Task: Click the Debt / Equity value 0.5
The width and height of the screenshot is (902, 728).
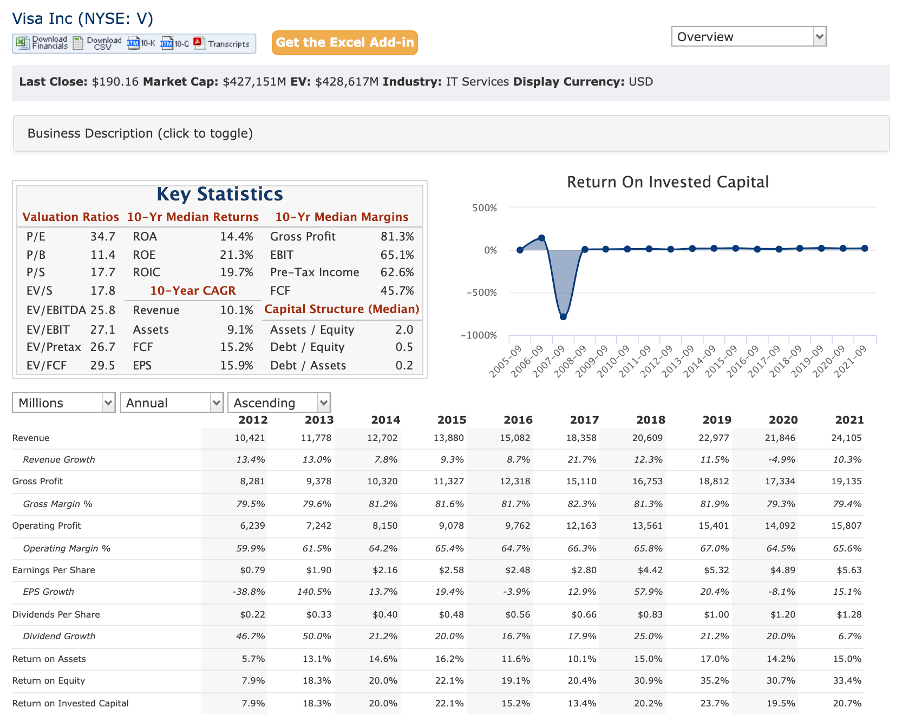Action: click(404, 347)
